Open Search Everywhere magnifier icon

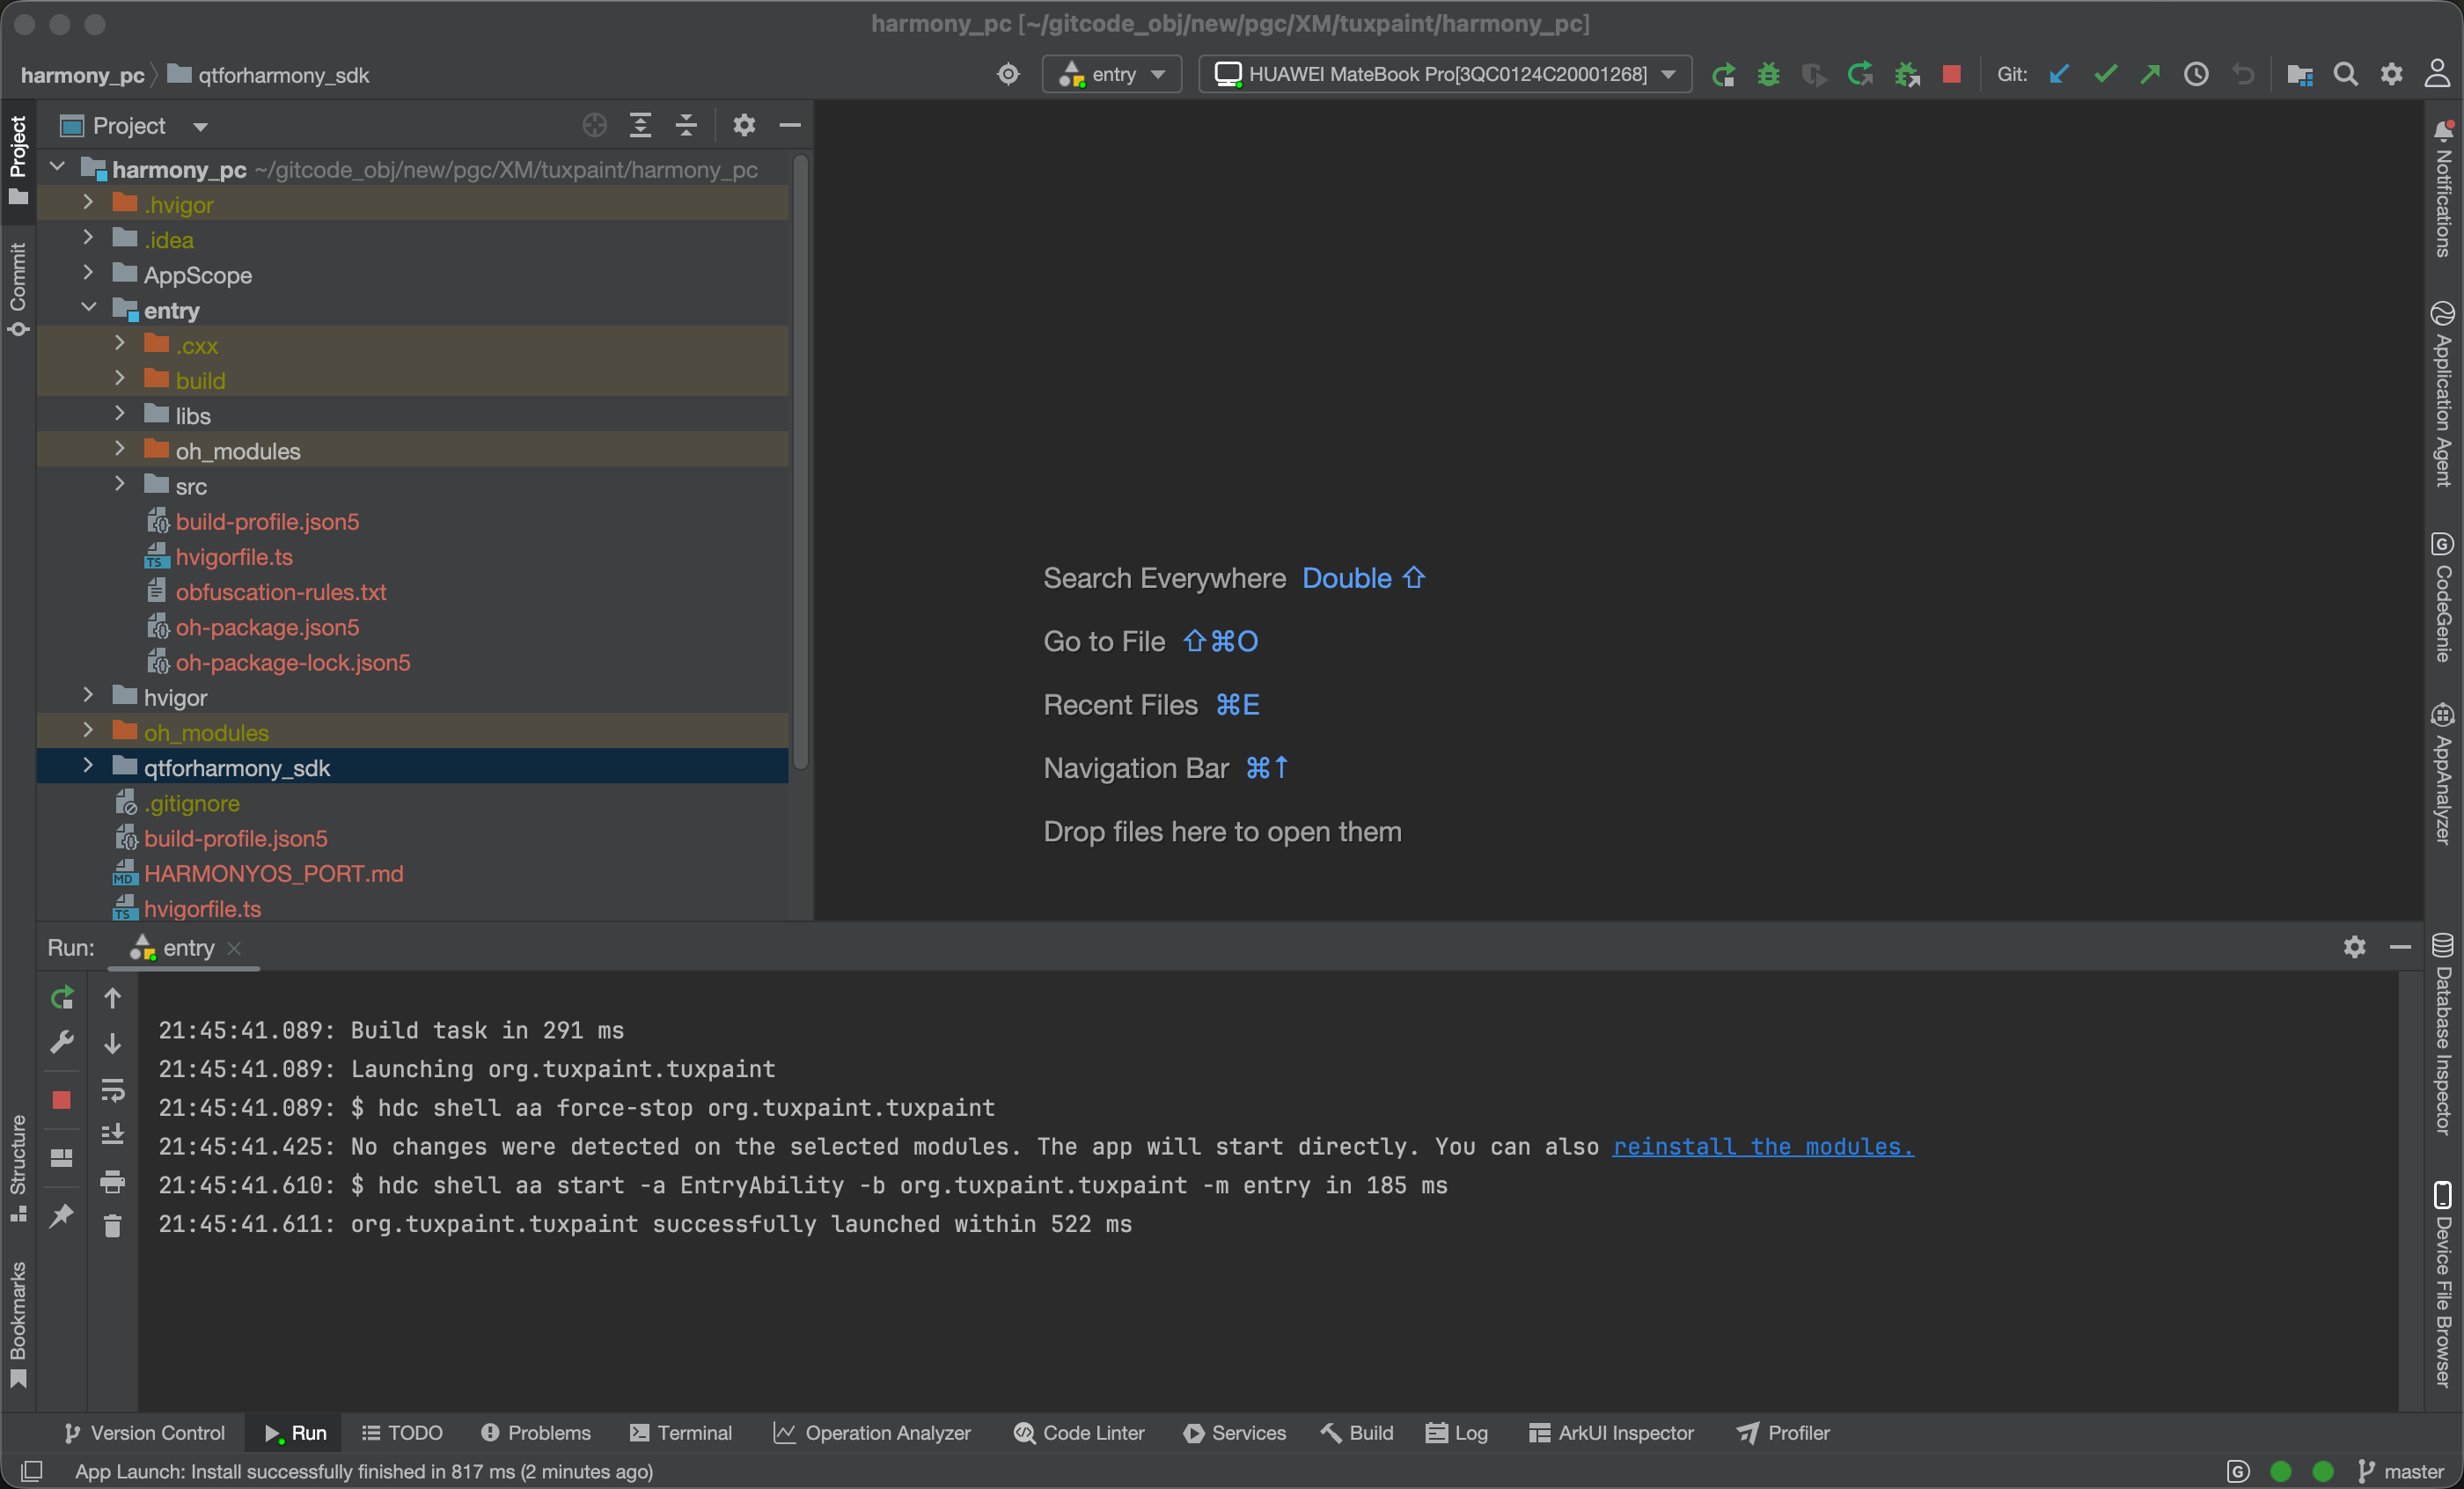click(2345, 74)
